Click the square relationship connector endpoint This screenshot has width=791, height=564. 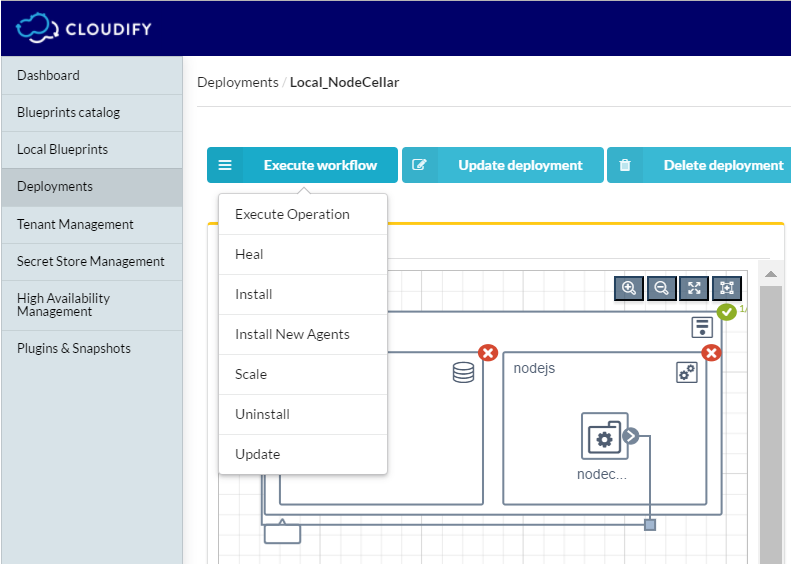(650, 525)
